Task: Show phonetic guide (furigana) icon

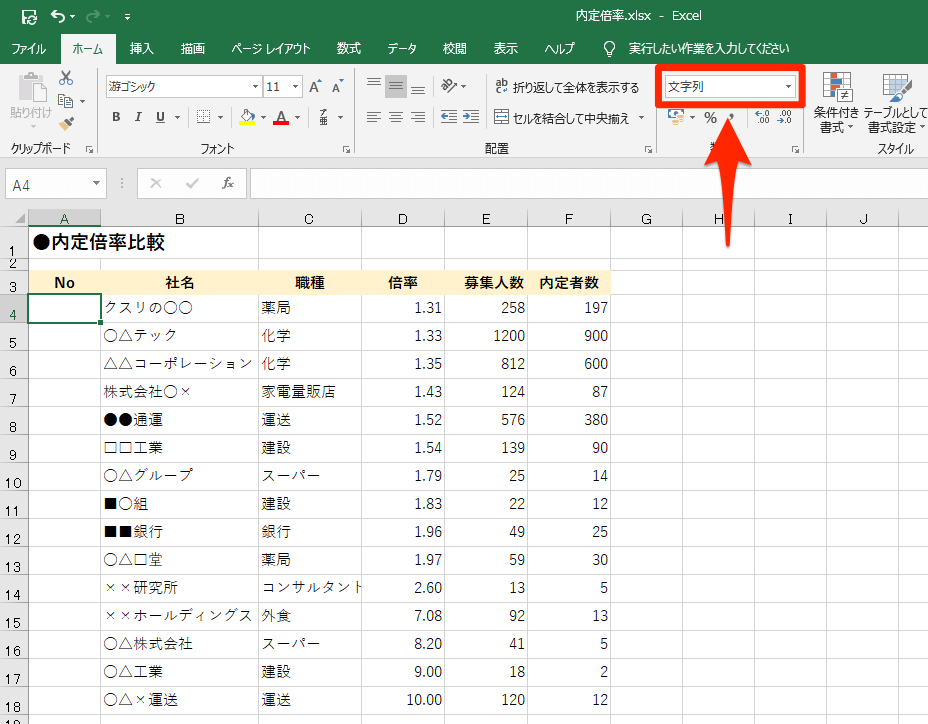Action: pyautogui.click(x=324, y=117)
